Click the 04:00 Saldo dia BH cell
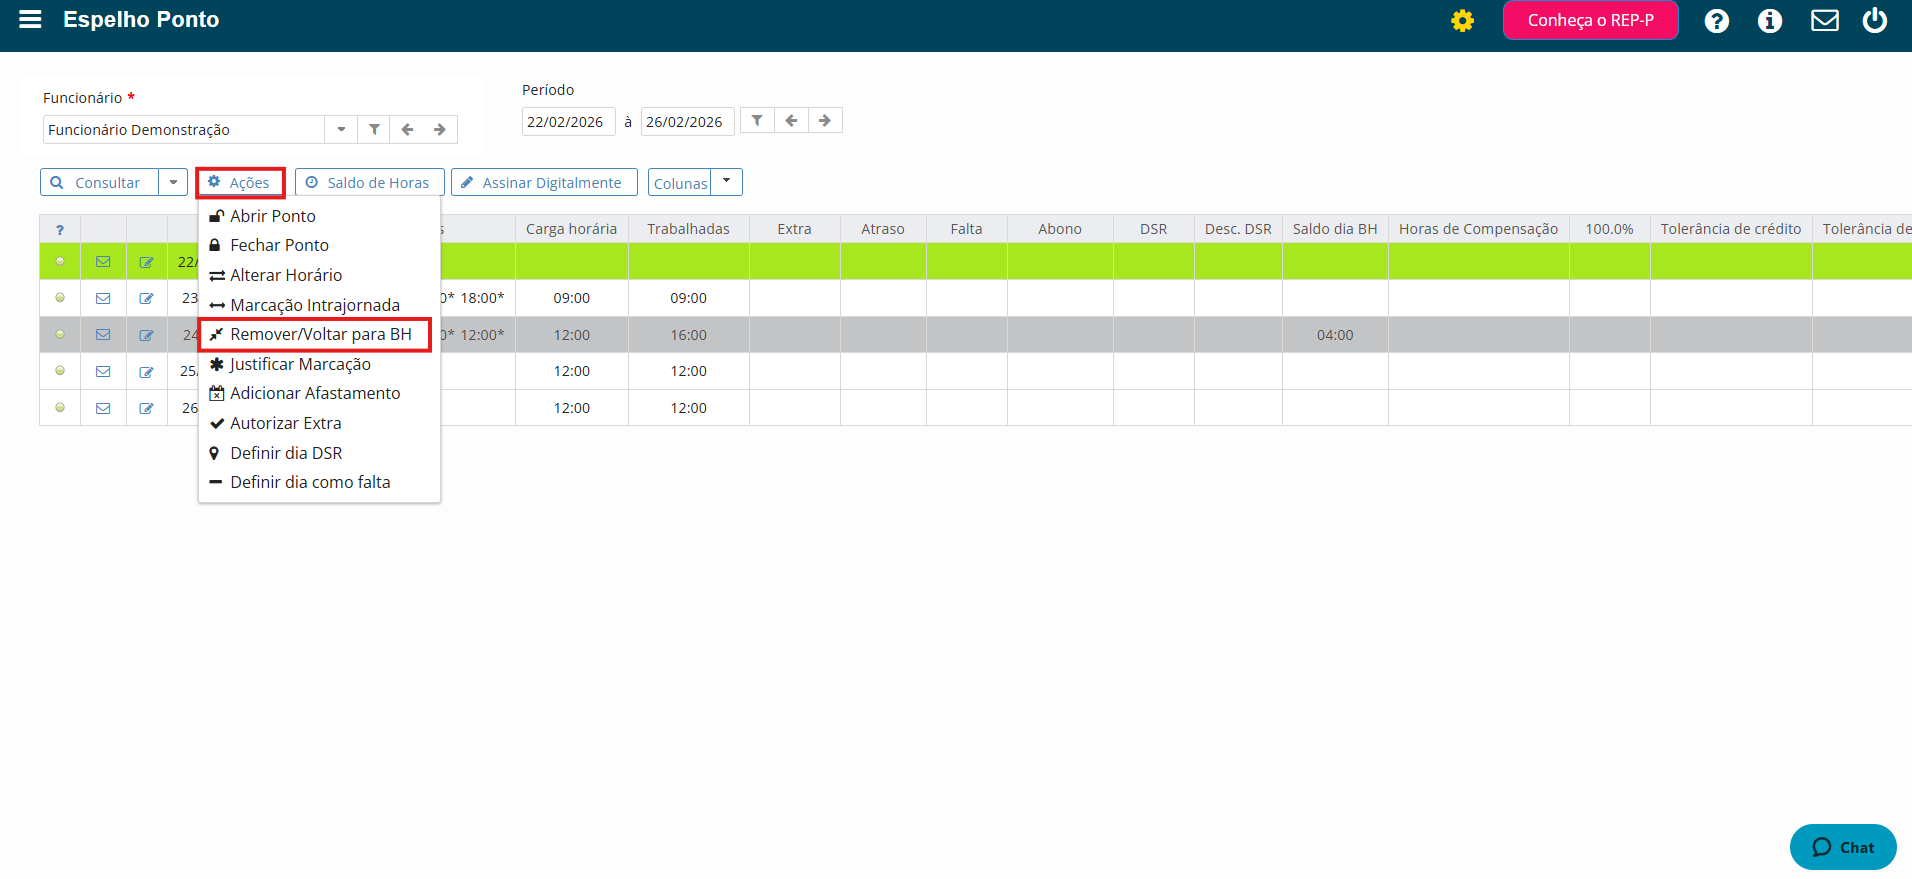This screenshot has width=1912, height=879. point(1335,335)
